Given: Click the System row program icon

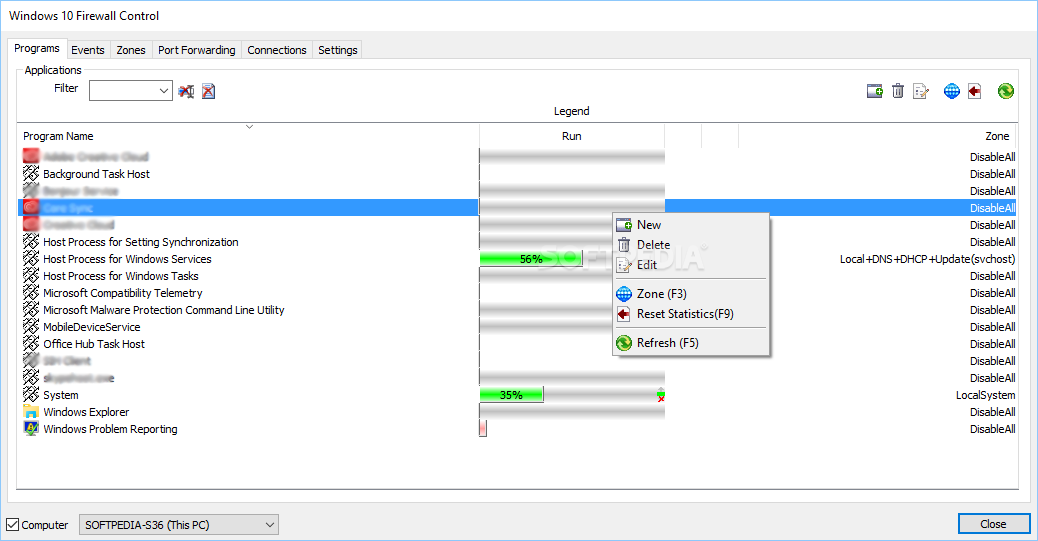Looking at the screenshot, I should coord(31,395).
